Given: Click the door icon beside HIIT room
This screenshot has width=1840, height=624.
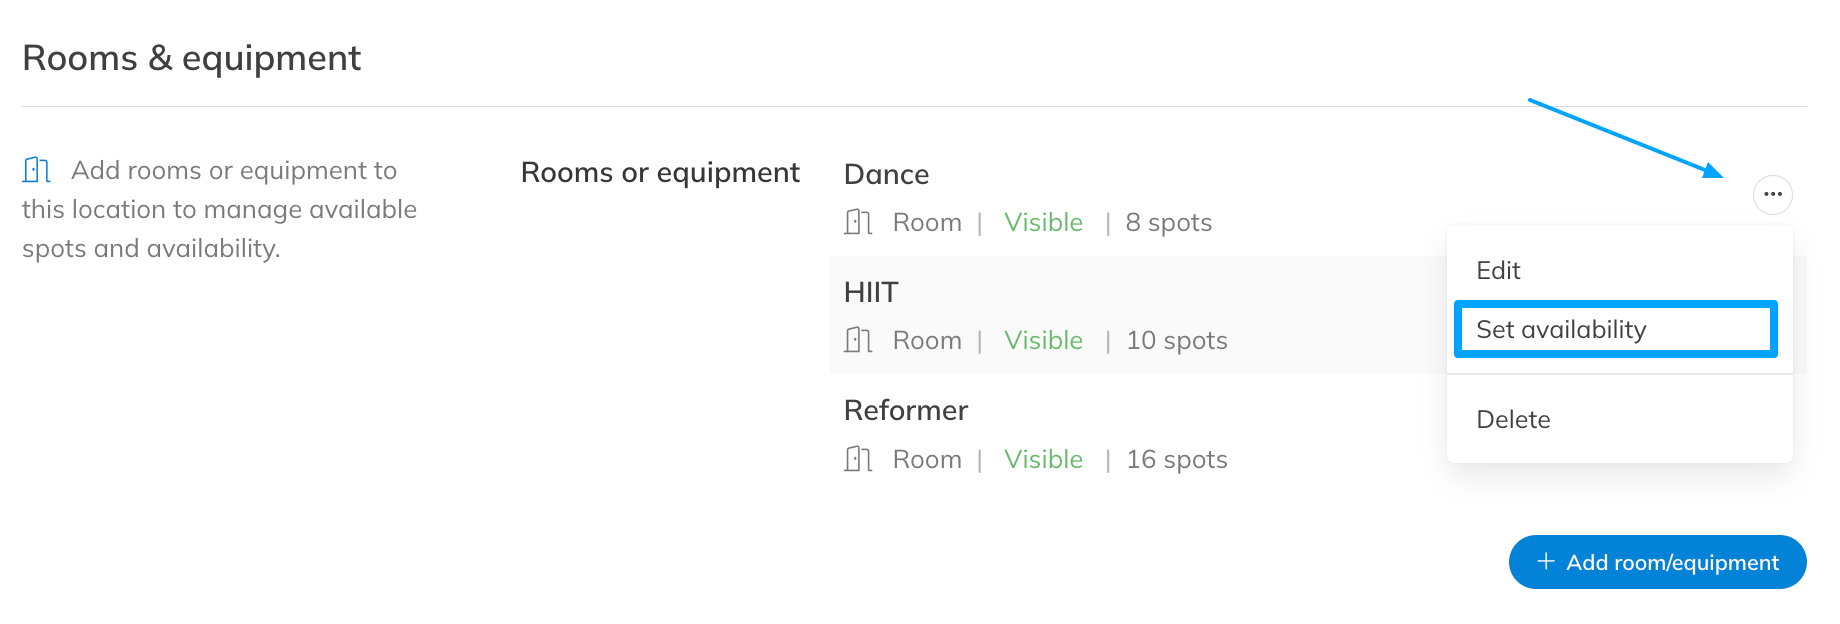Looking at the screenshot, I should pyautogui.click(x=858, y=340).
